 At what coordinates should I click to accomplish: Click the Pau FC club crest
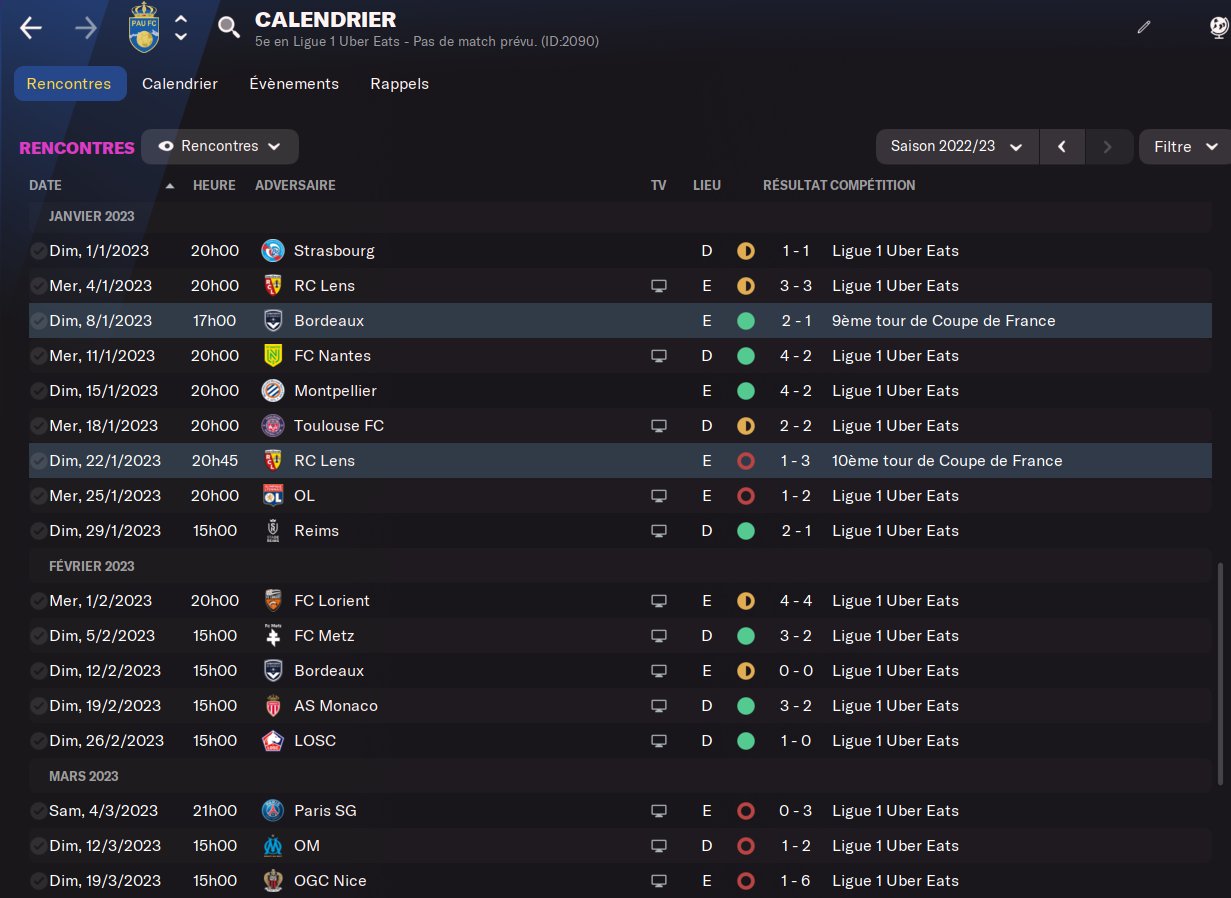click(144, 28)
